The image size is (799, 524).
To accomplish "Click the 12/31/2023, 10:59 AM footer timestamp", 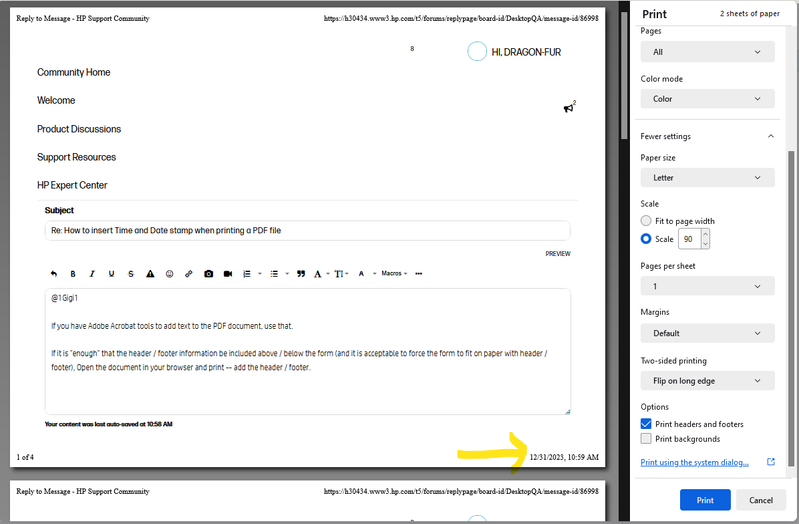I will pyautogui.click(x=564, y=457).
